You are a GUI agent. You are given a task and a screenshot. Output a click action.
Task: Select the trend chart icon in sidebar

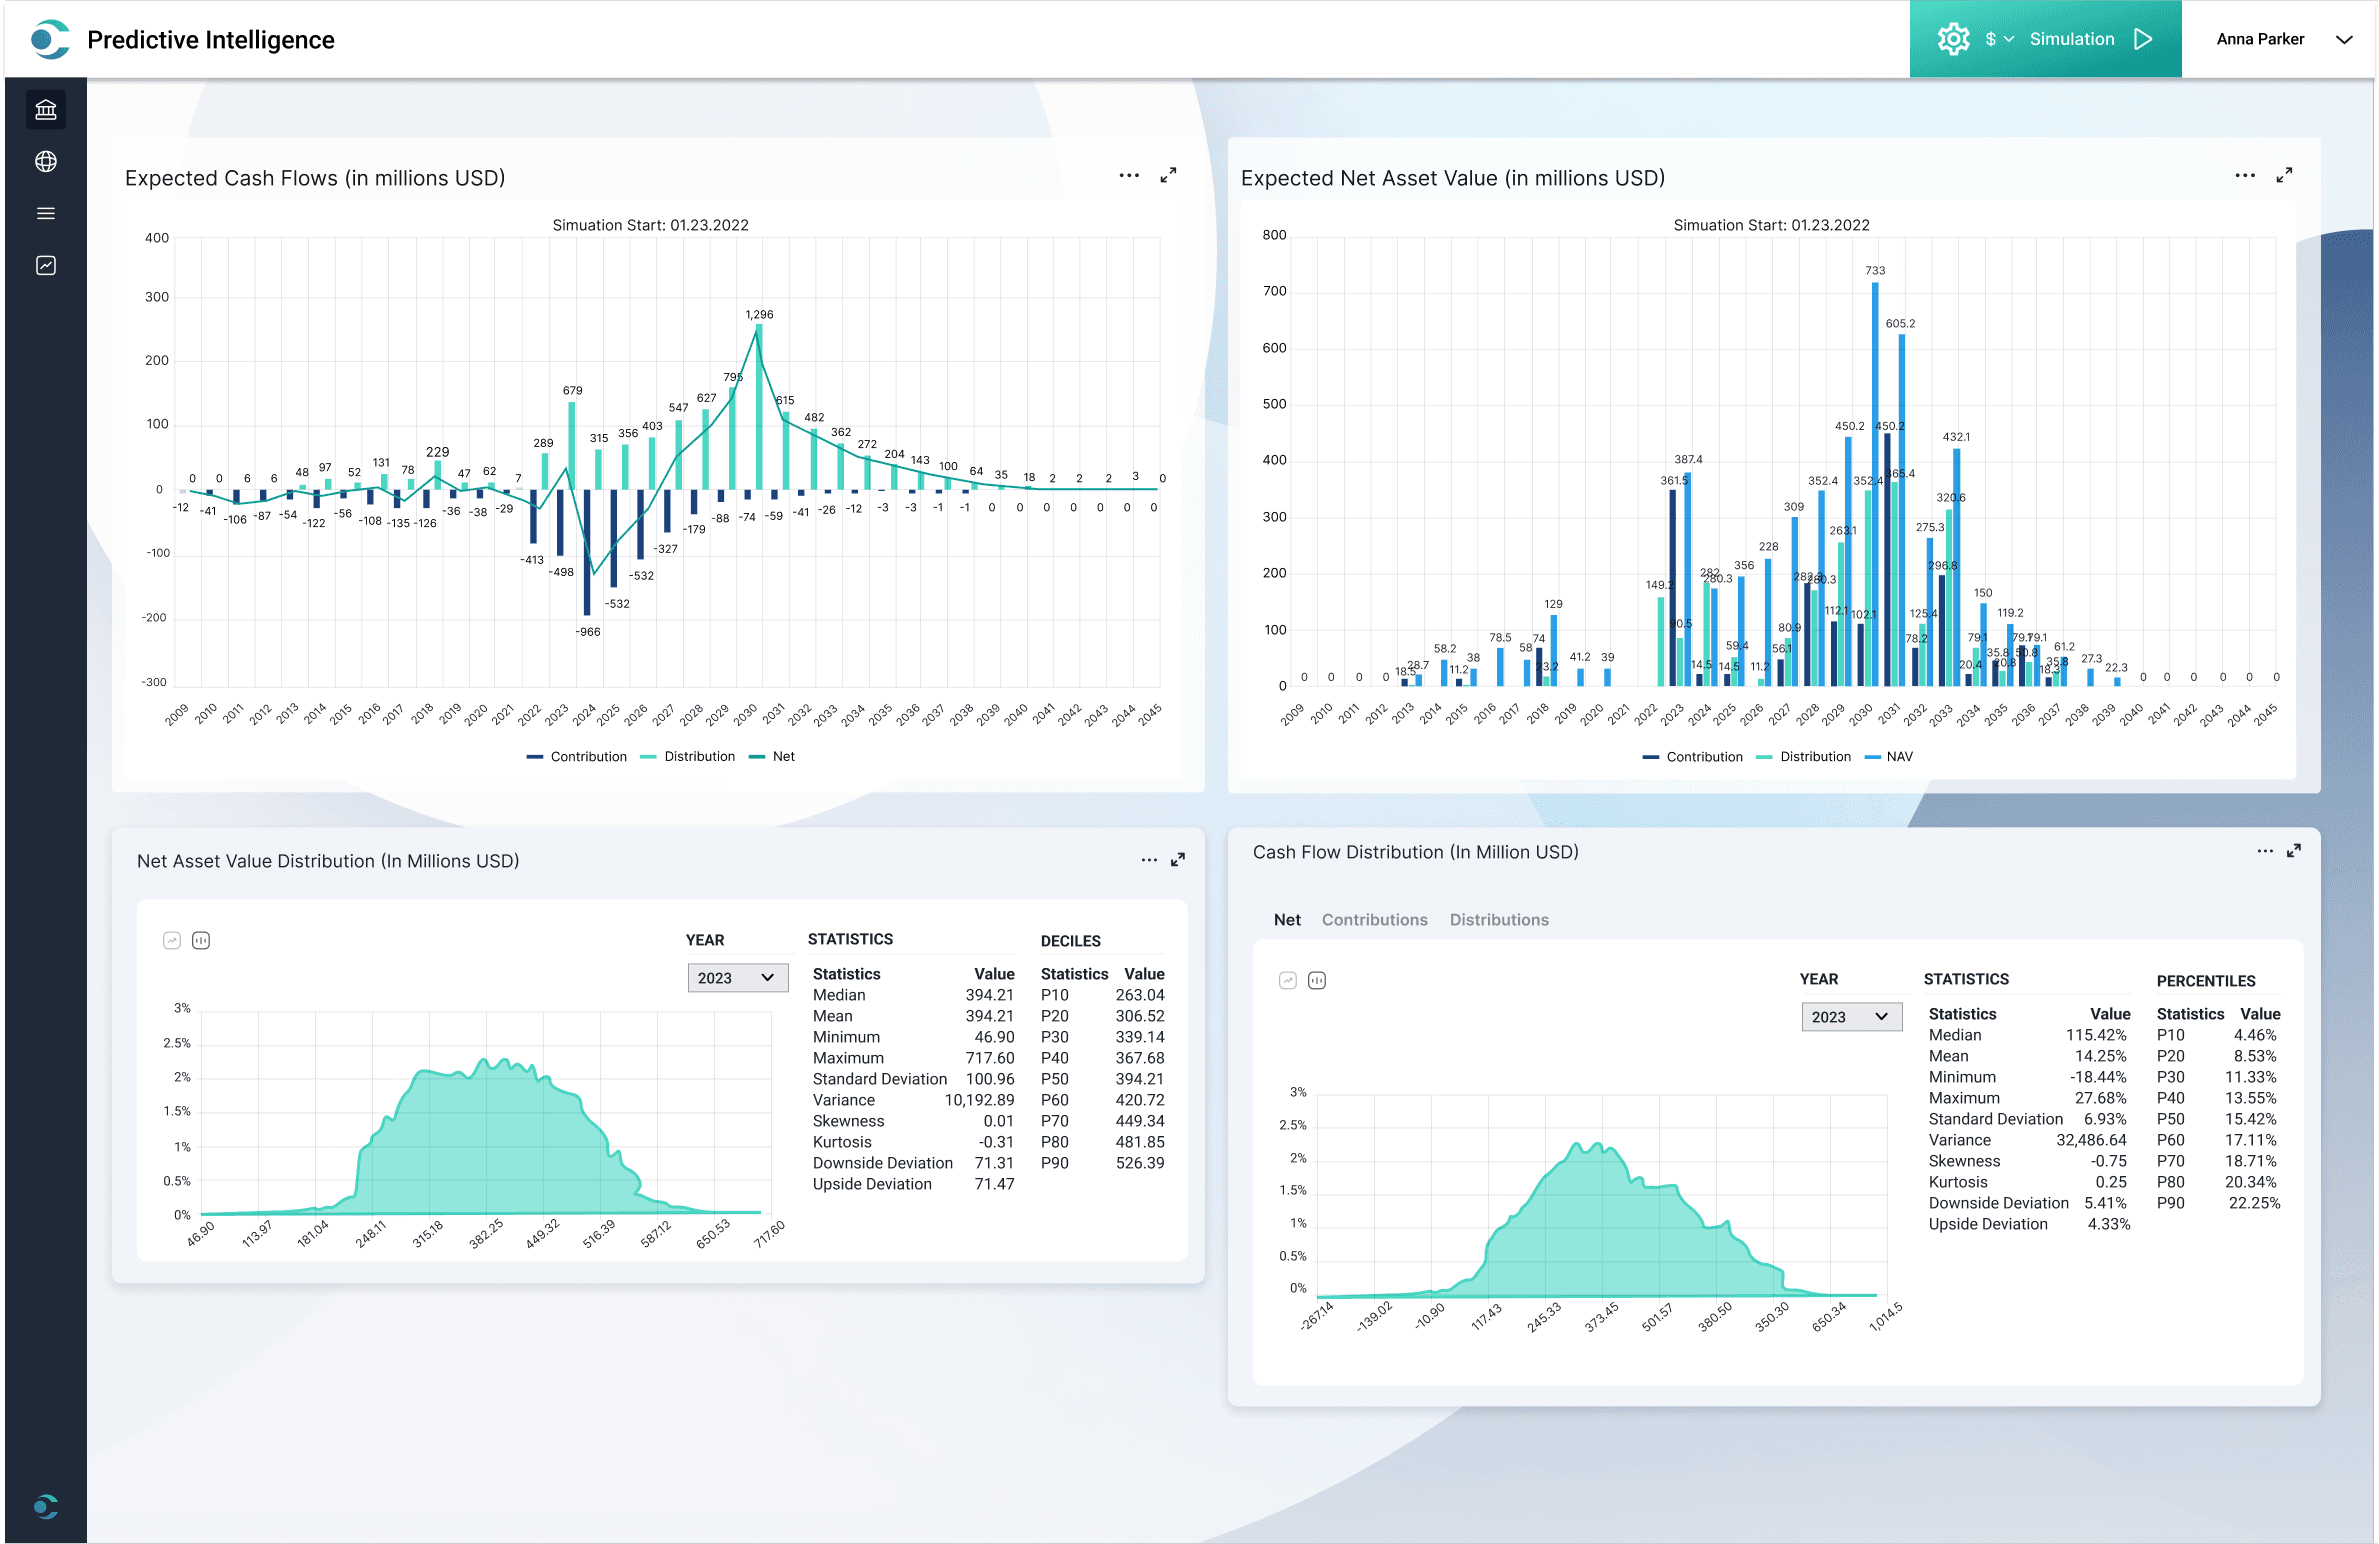pos(45,265)
